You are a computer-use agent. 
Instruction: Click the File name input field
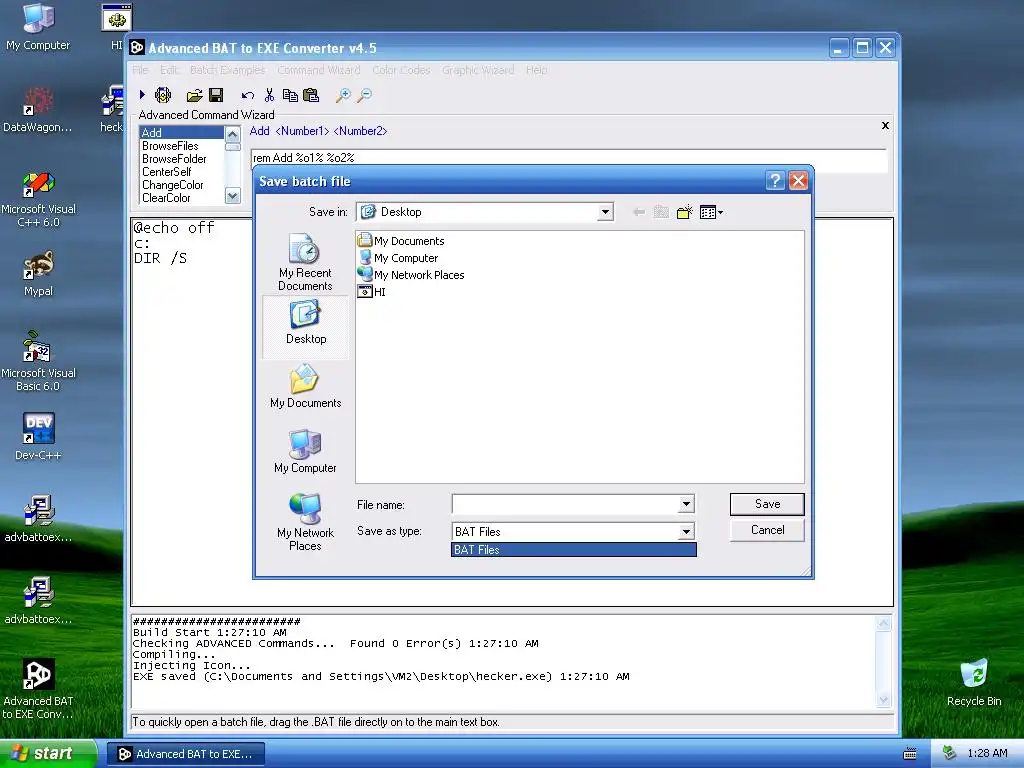coord(566,504)
